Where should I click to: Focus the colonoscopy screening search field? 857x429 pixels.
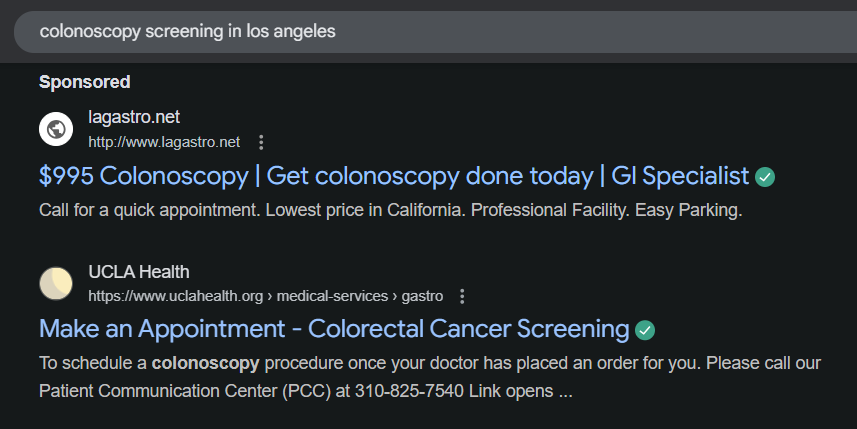tap(400, 31)
